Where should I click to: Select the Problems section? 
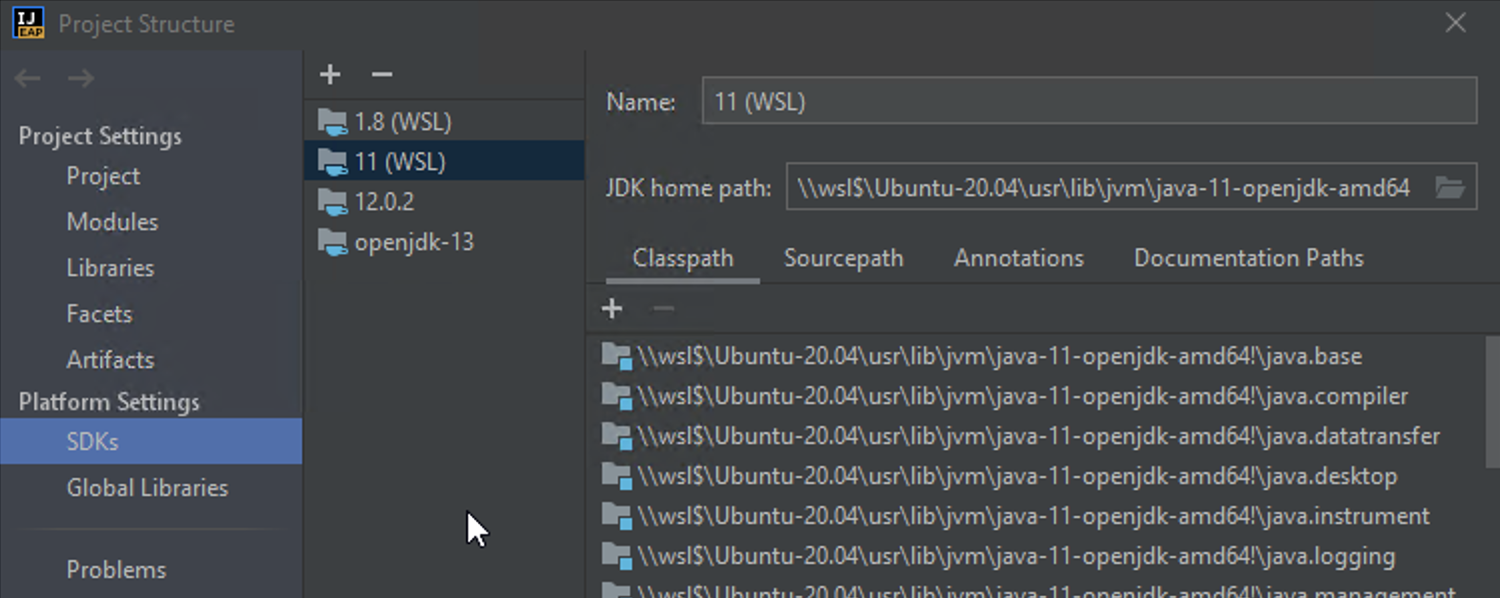coord(116,569)
